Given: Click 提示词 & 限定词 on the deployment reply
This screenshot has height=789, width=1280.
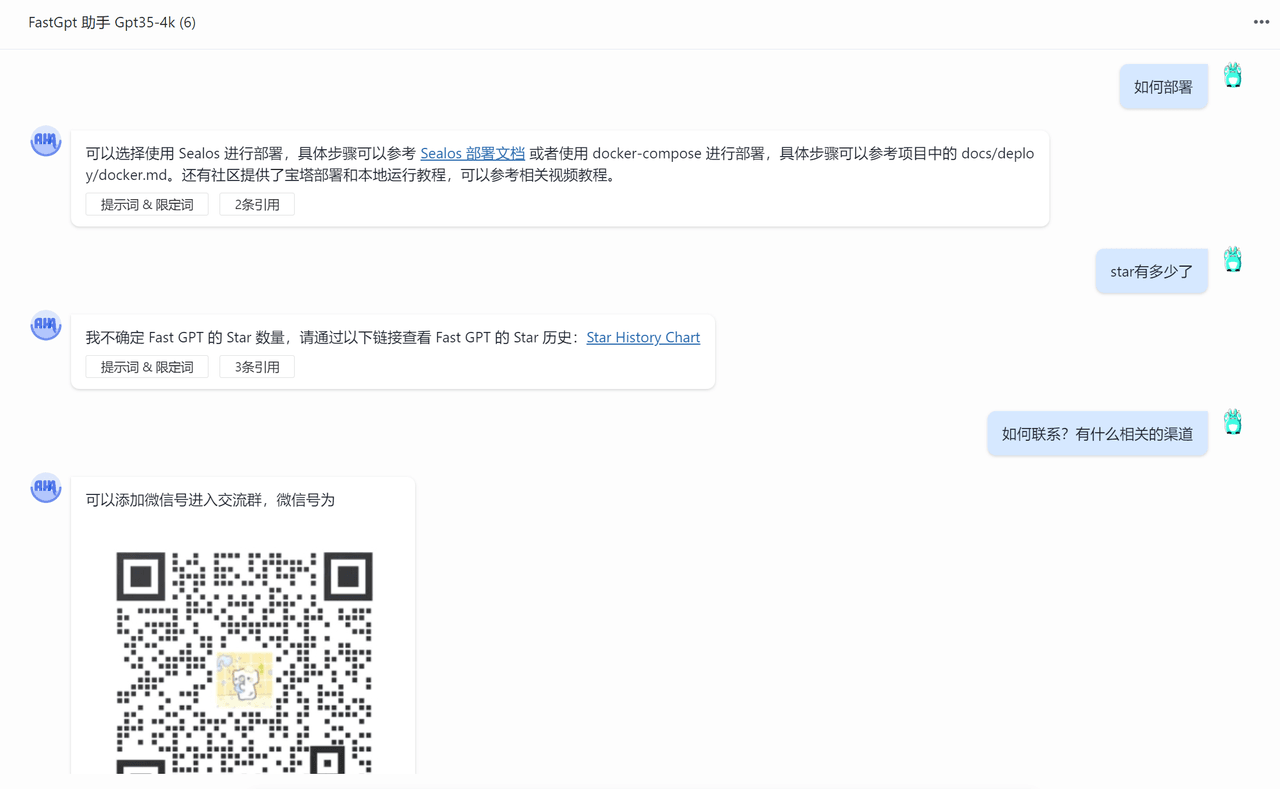Looking at the screenshot, I should pyautogui.click(x=146, y=204).
